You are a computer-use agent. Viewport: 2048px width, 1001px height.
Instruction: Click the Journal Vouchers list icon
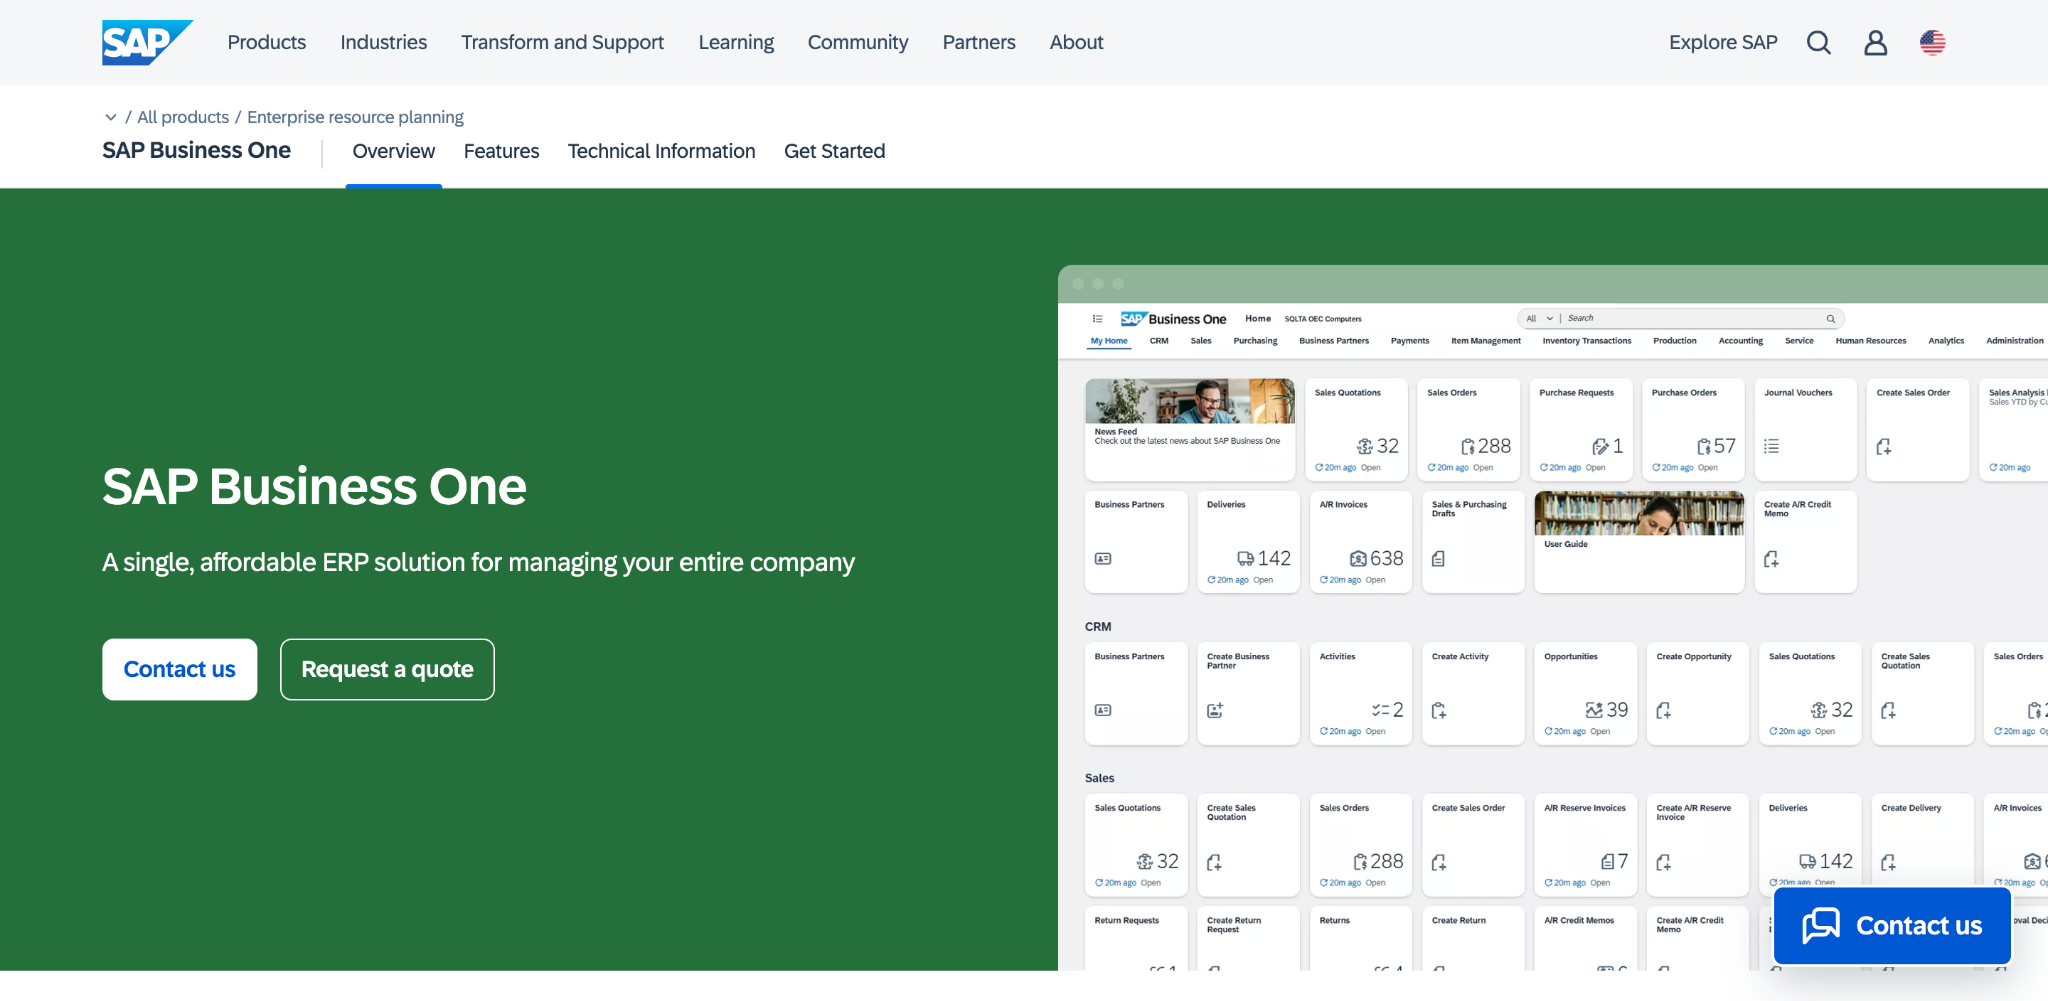[x=1771, y=447]
